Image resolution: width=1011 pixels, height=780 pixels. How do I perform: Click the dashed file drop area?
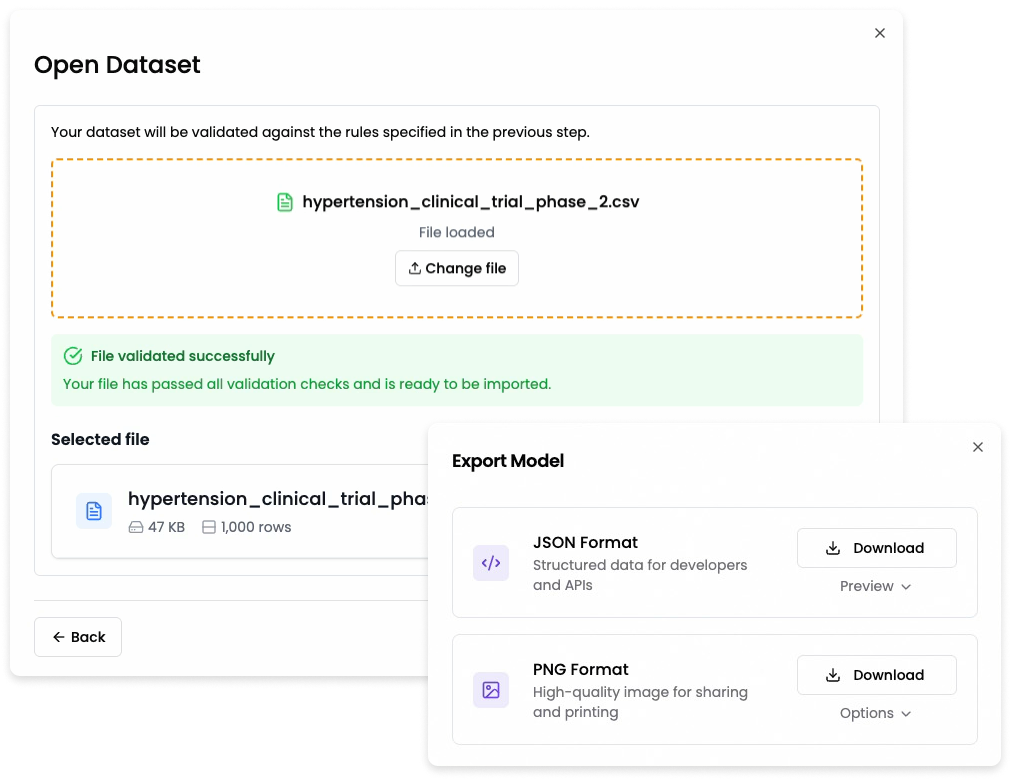pyautogui.click(x=456, y=239)
